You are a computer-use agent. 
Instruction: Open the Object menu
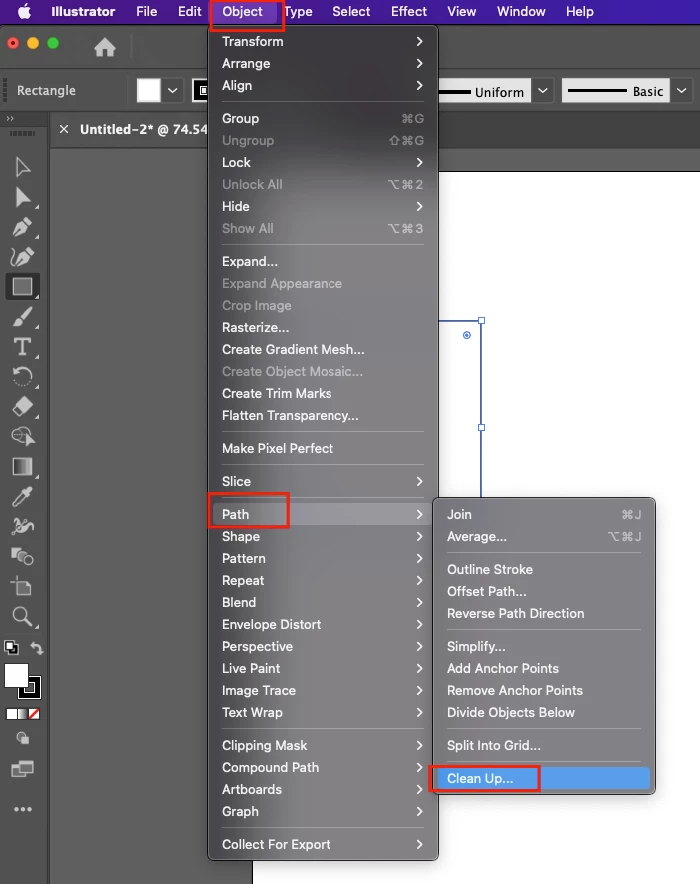(x=242, y=11)
